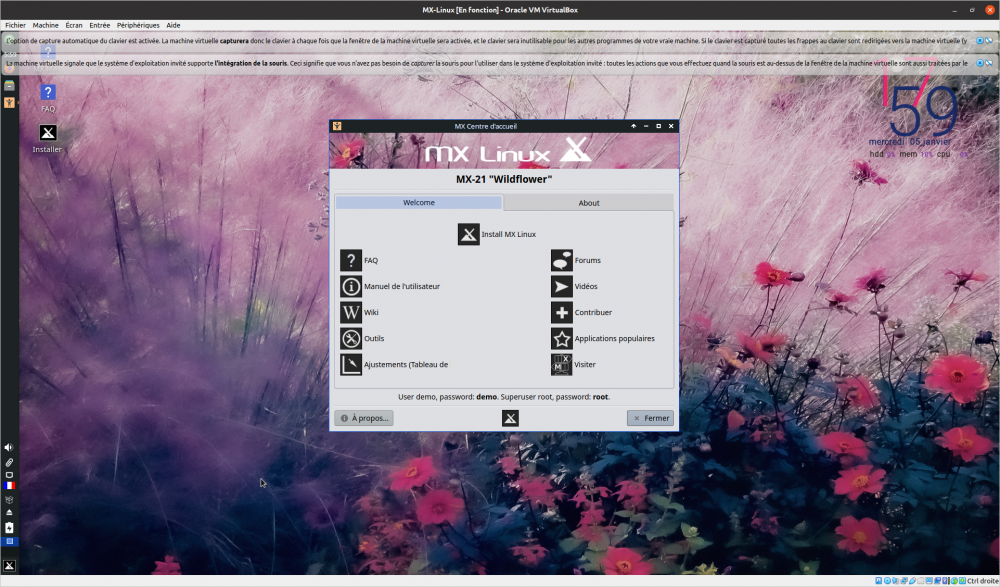The width and height of the screenshot is (1000, 587).
Task: Dismiss the keyboard capture notification
Action: 980,40
